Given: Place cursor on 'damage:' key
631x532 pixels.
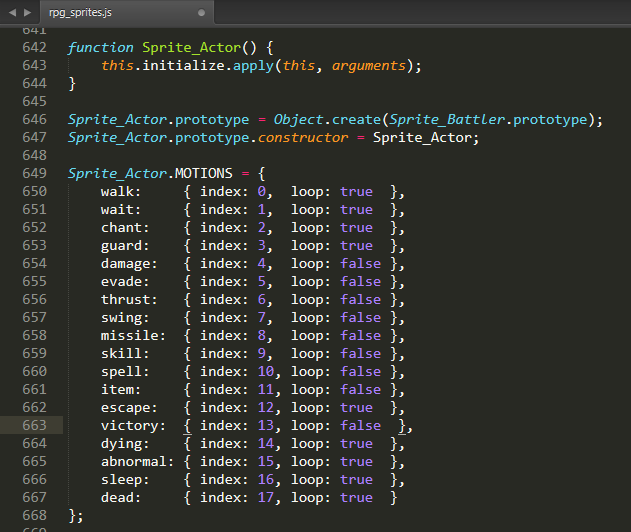Looking at the screenshot, I should point(129,264).
